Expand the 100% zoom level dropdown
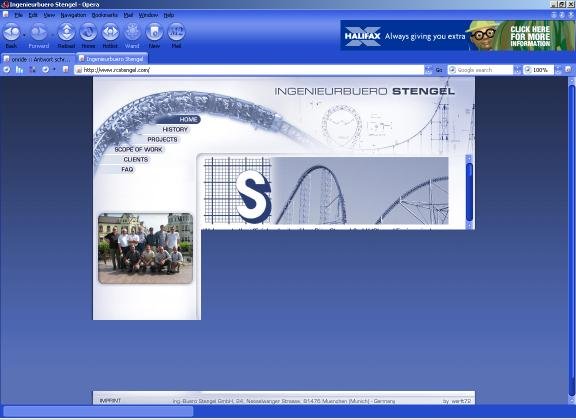The image size is (576, 420). [x=558, y=70]
